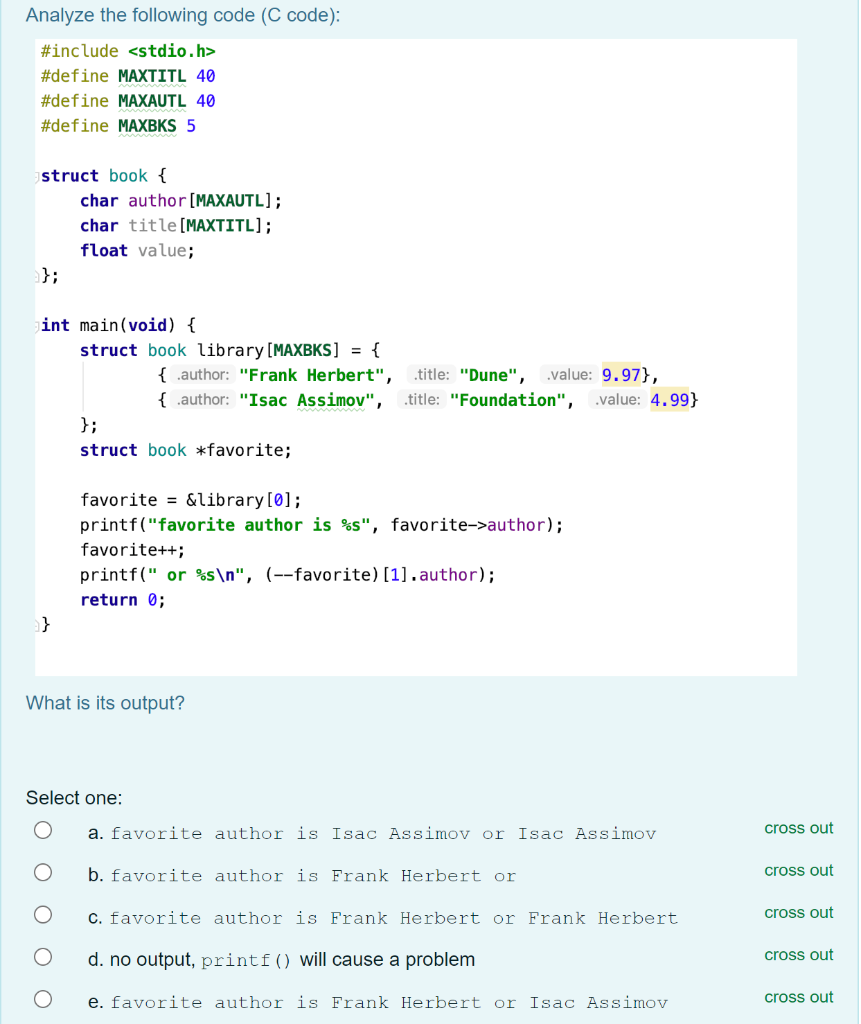
Task: Click the .author: hint on Frank Herbert row
Action: click(x=203, y=375)
